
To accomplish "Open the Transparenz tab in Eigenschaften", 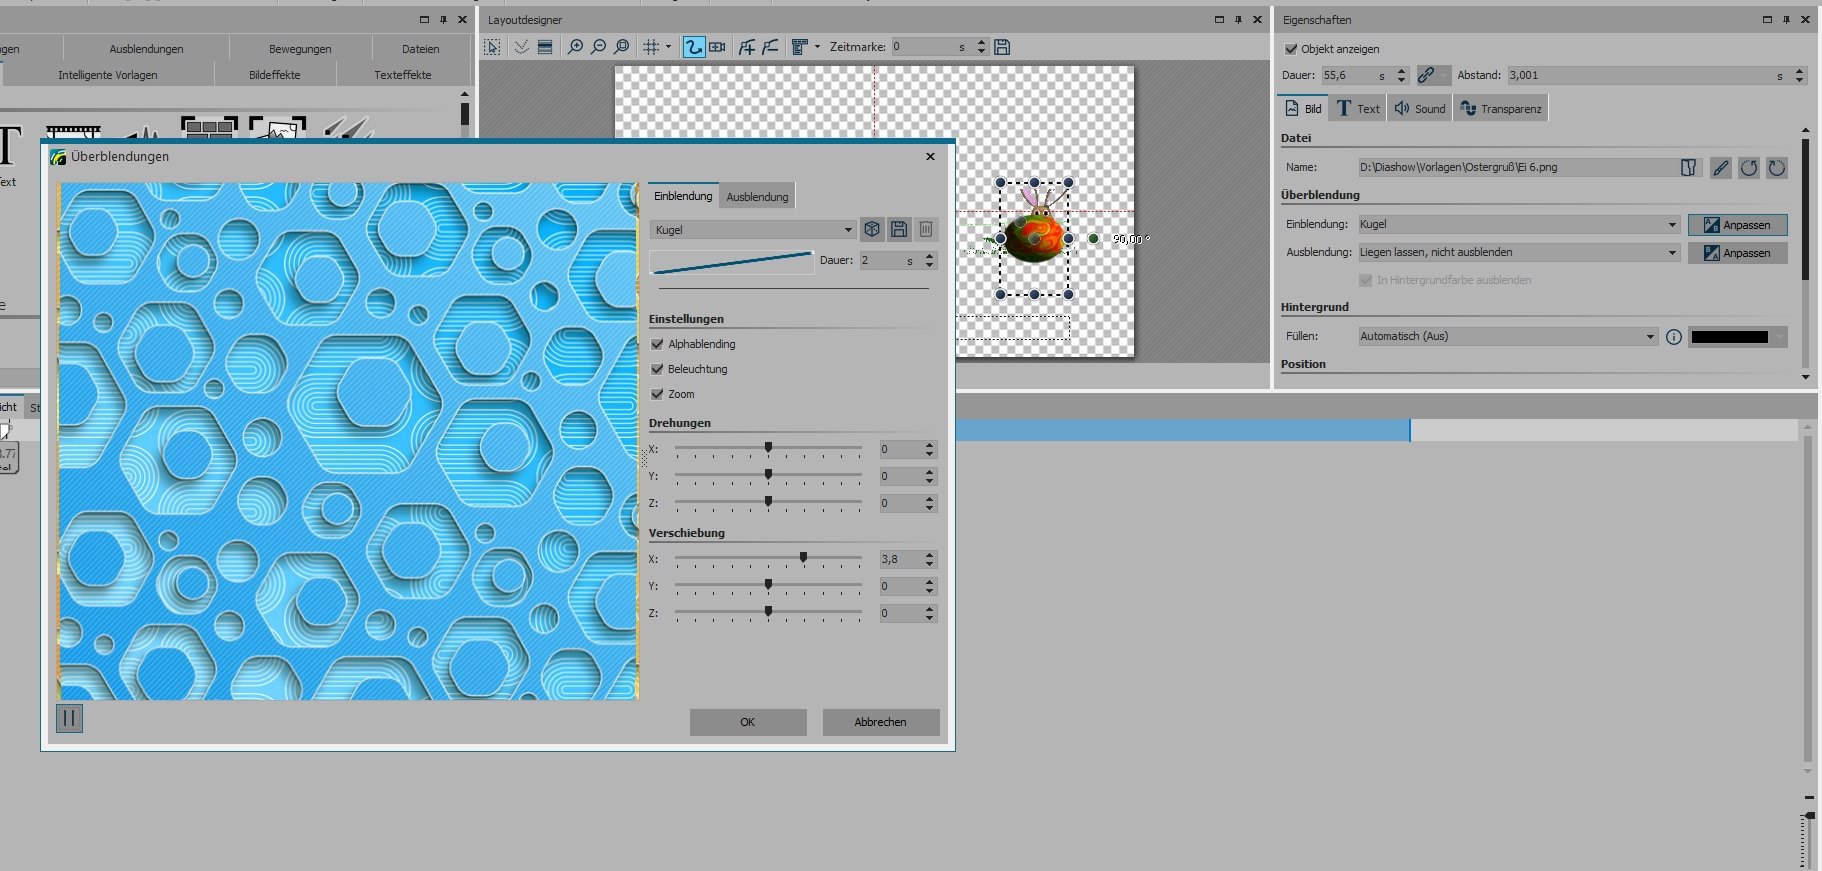I will point(1501,109).
